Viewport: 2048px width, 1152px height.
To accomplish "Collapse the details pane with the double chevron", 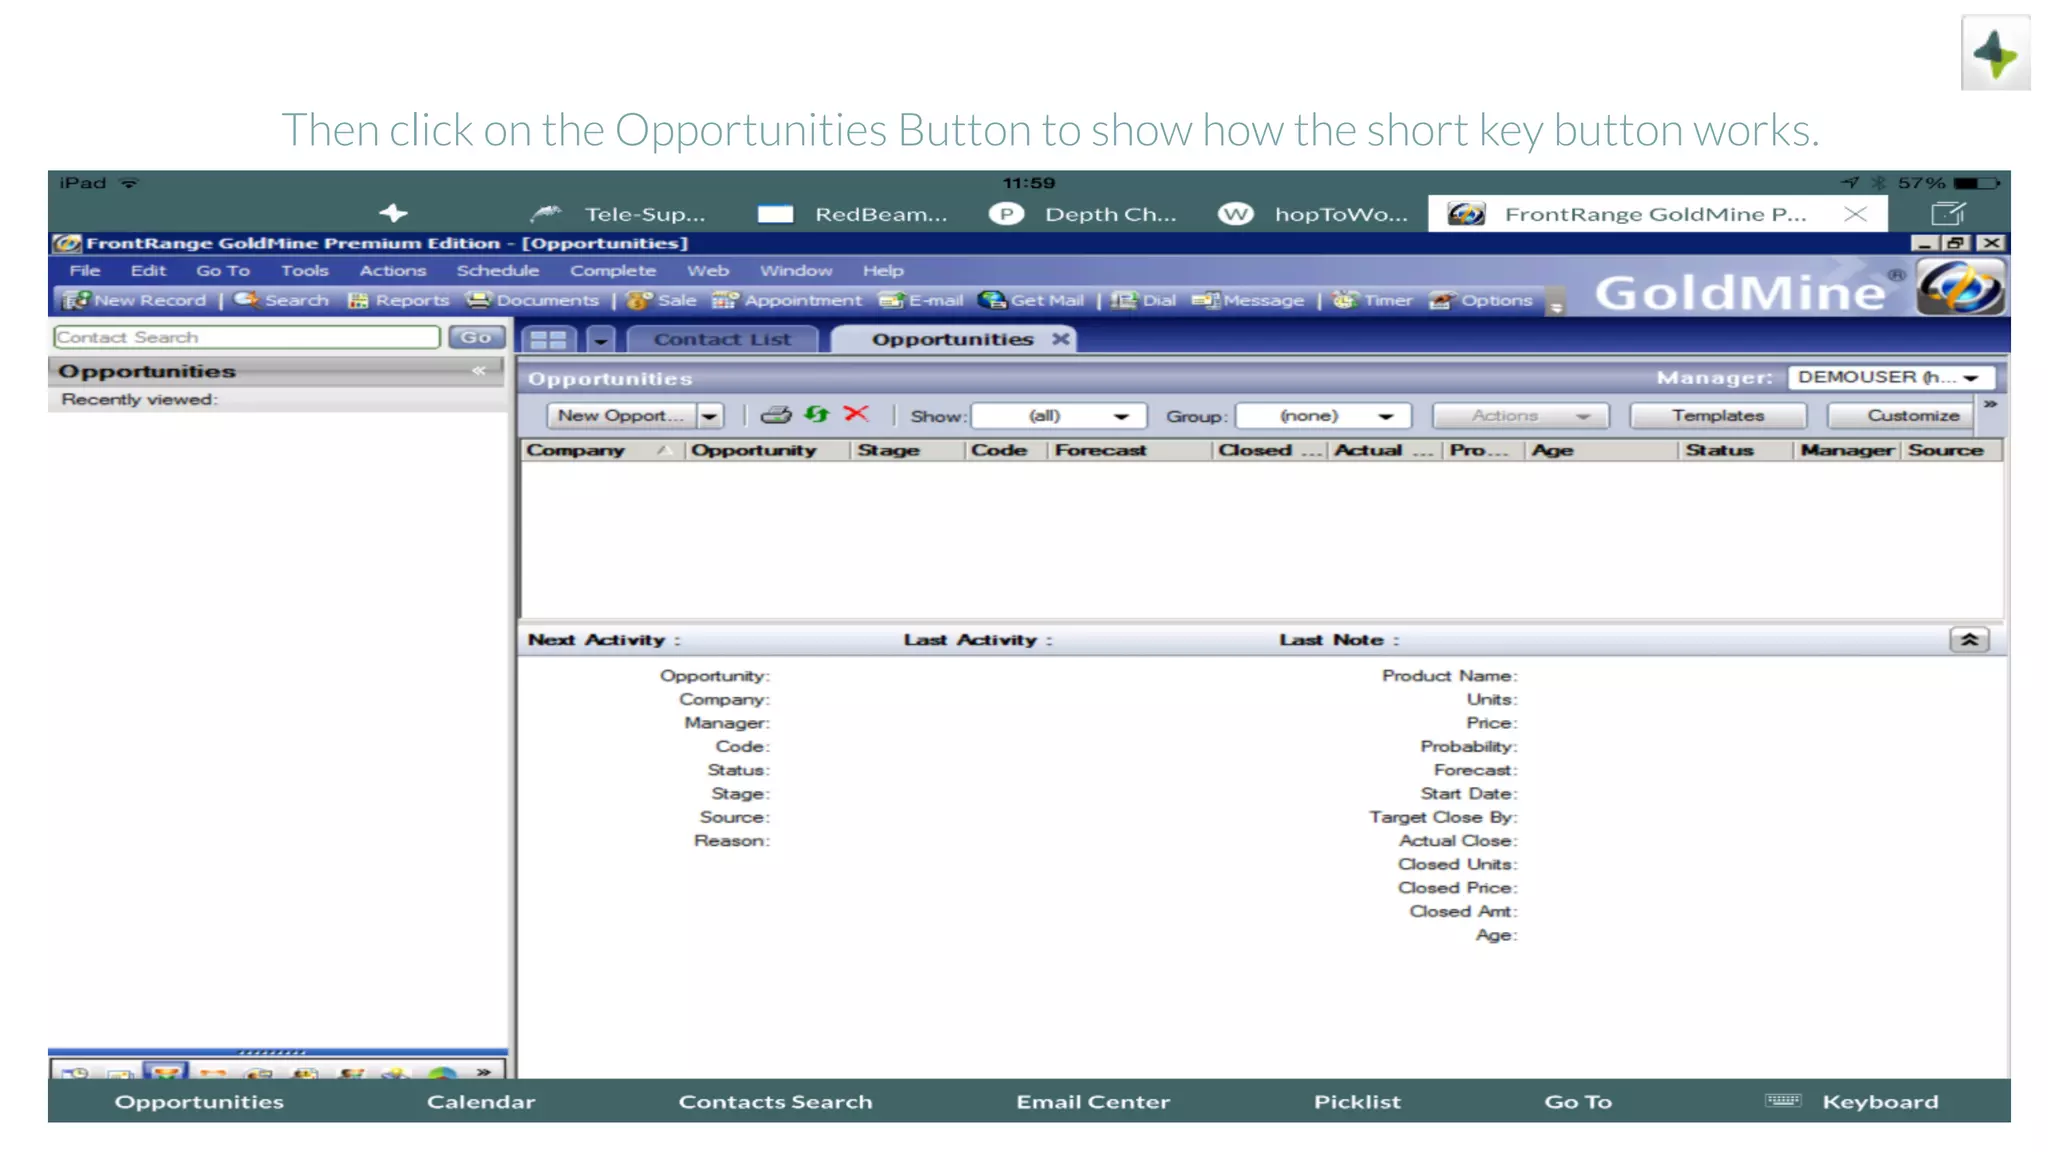I will coord(1969,640).
